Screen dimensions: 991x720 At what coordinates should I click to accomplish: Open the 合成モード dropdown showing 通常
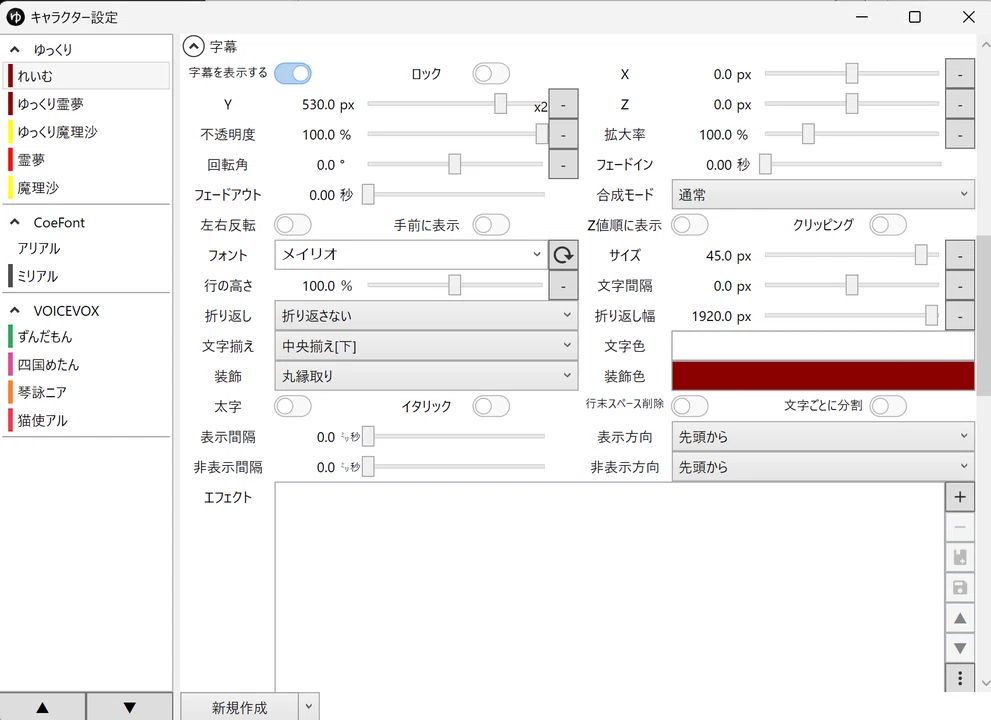pos(823,194)
